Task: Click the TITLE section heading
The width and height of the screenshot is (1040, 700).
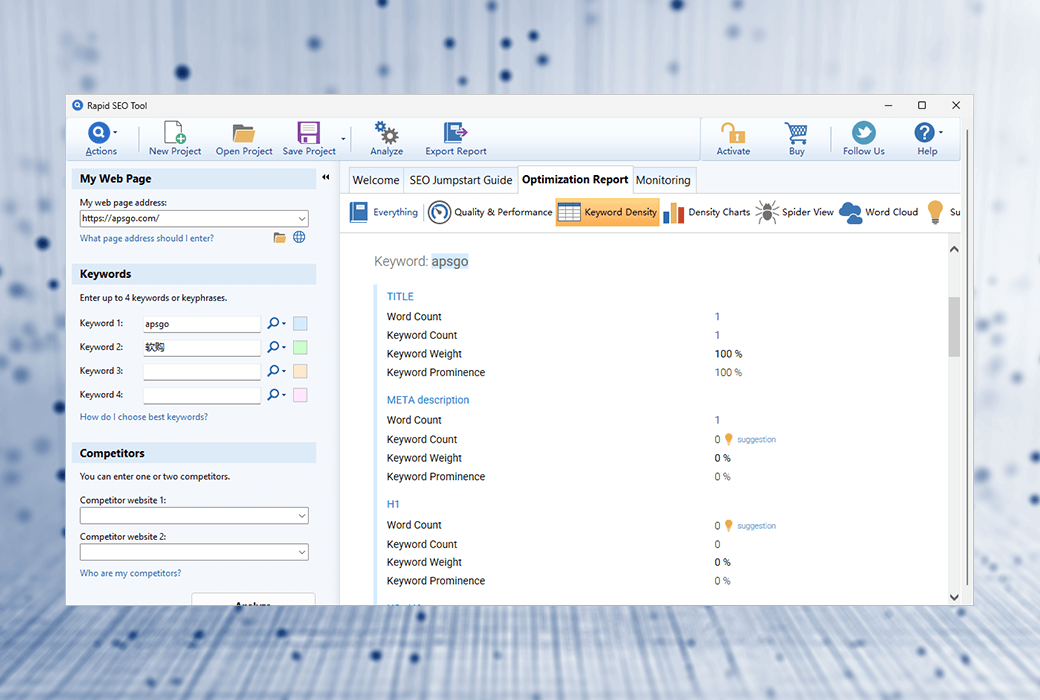Action: (400, 297)
